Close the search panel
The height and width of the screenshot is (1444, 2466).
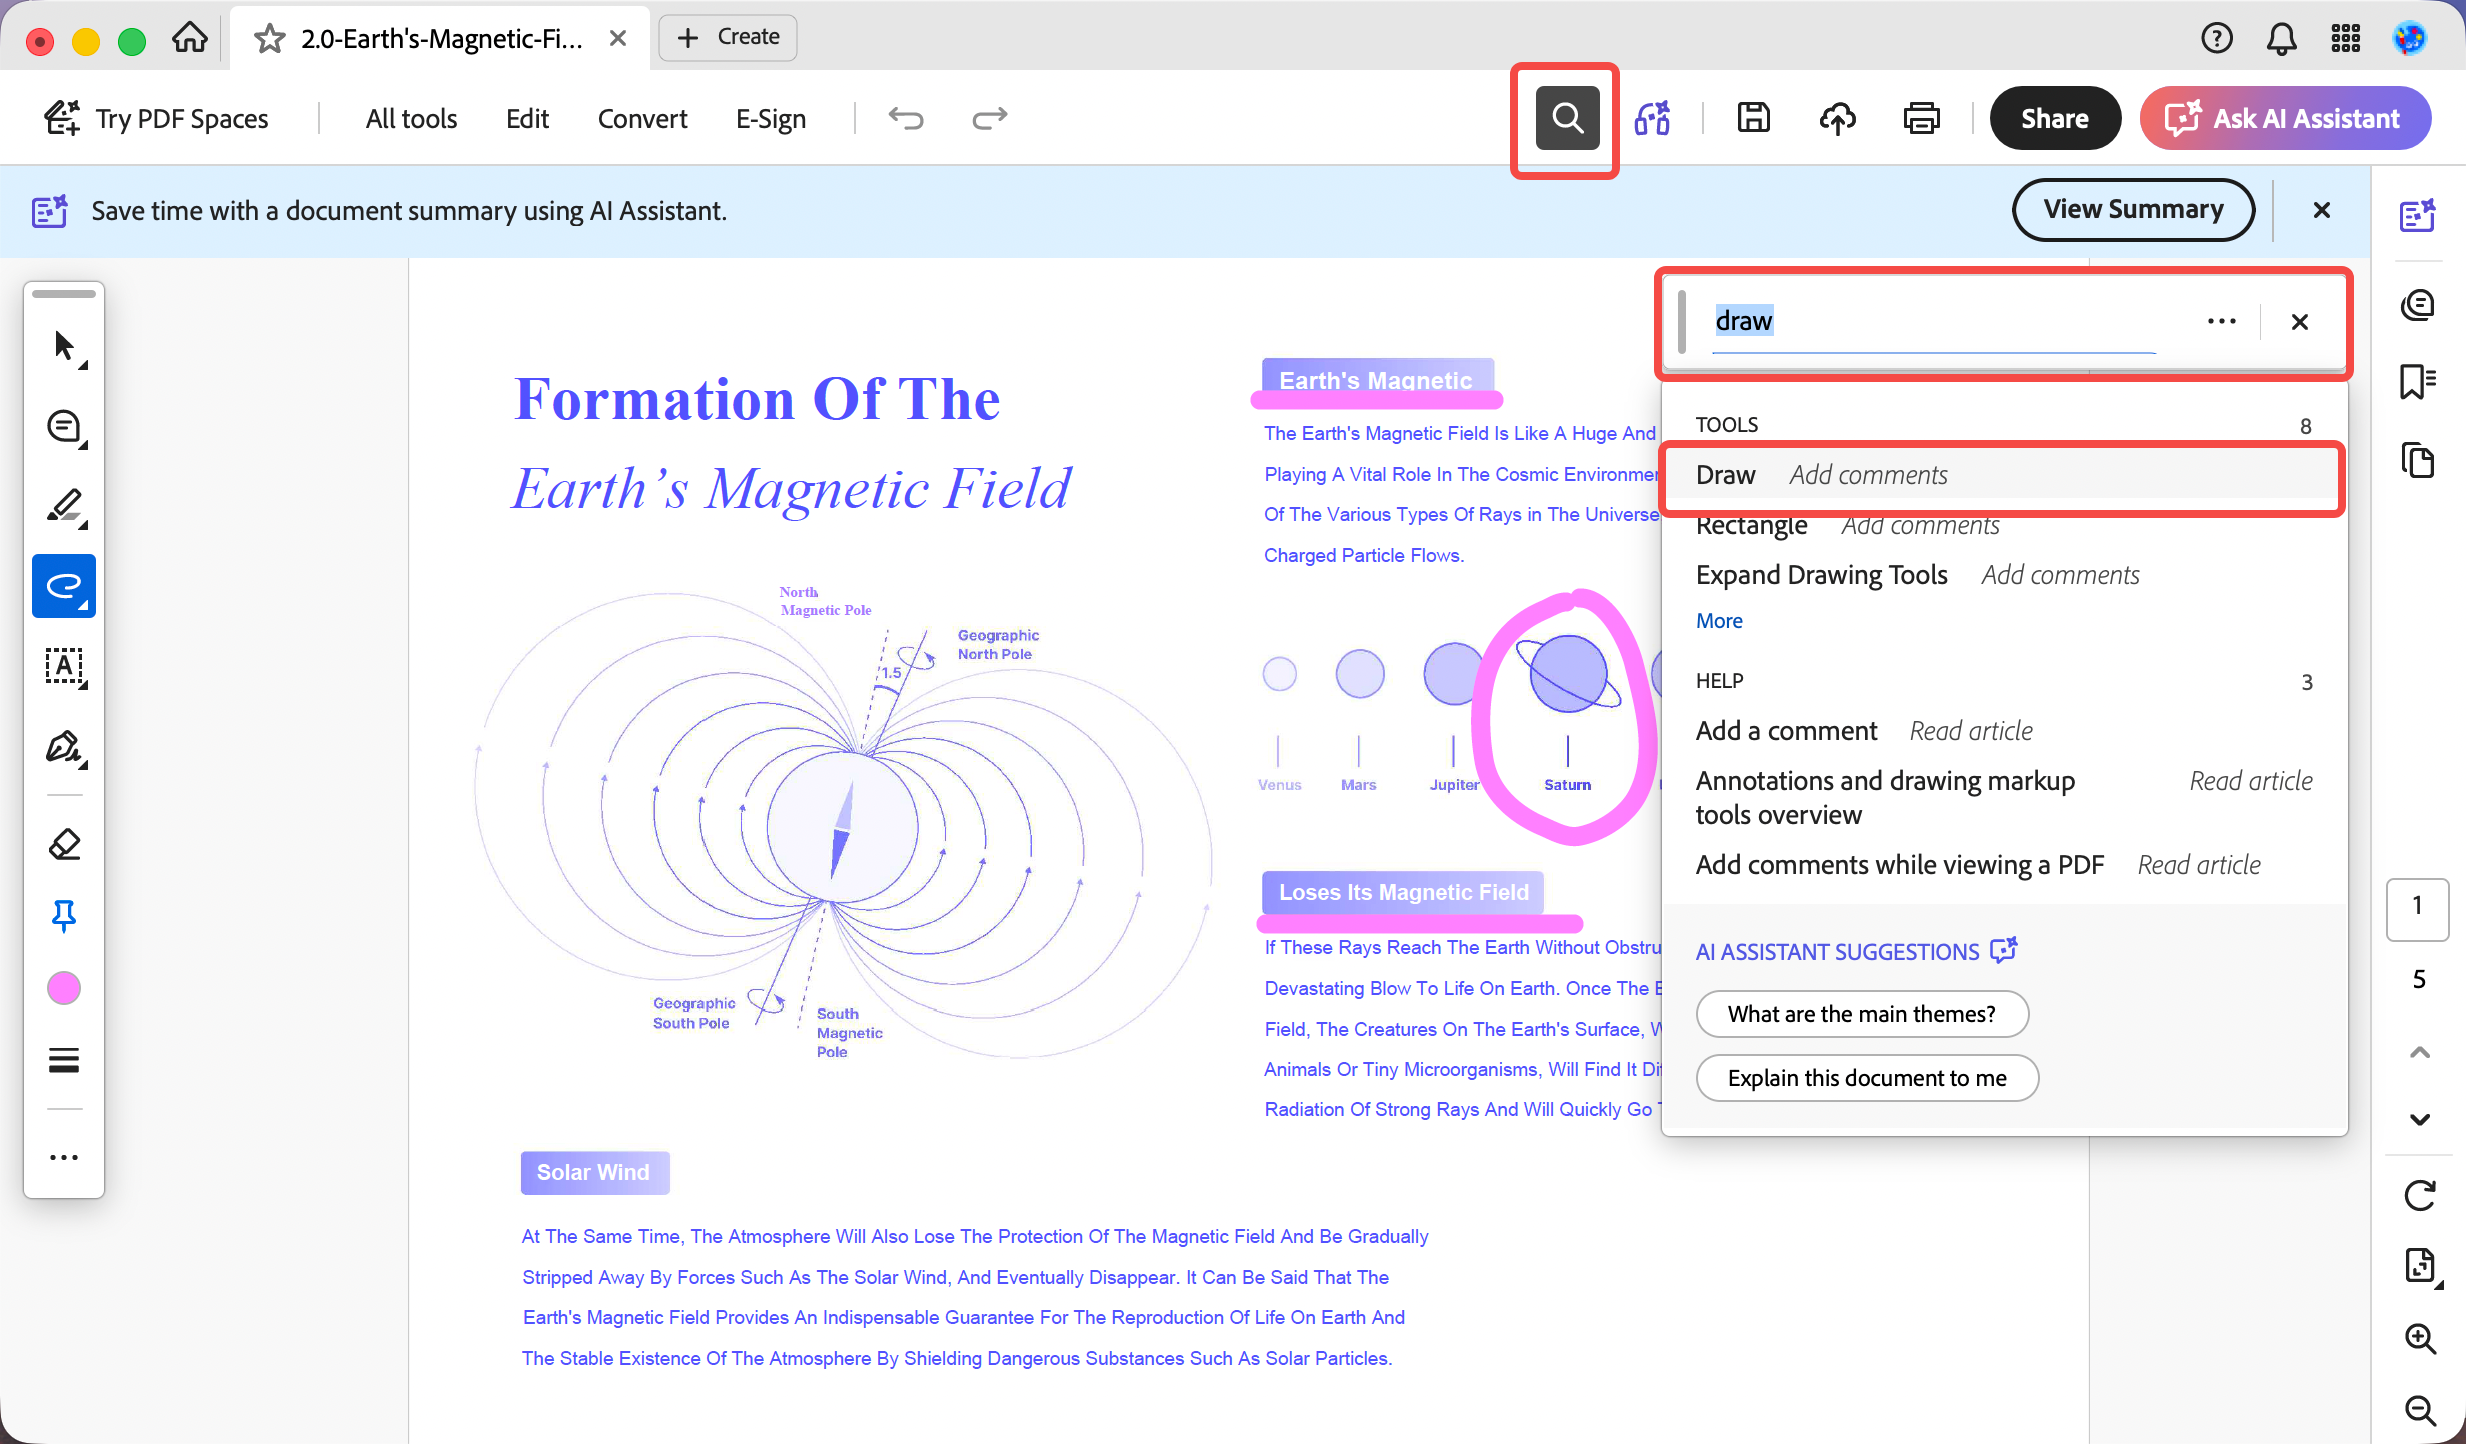pyautogui.click(x=2299, y=321)
